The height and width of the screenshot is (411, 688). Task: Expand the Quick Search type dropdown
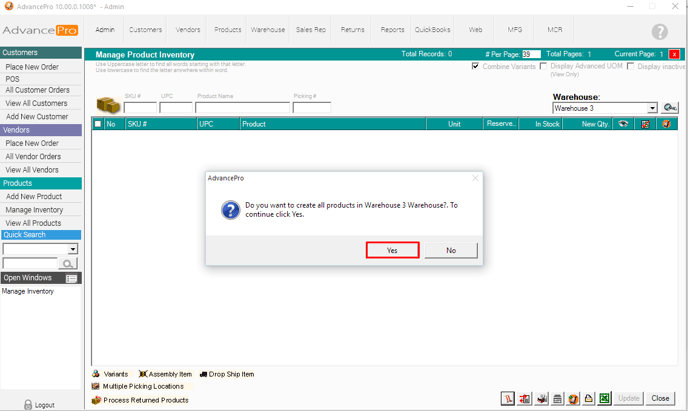(x=73, y=249)
